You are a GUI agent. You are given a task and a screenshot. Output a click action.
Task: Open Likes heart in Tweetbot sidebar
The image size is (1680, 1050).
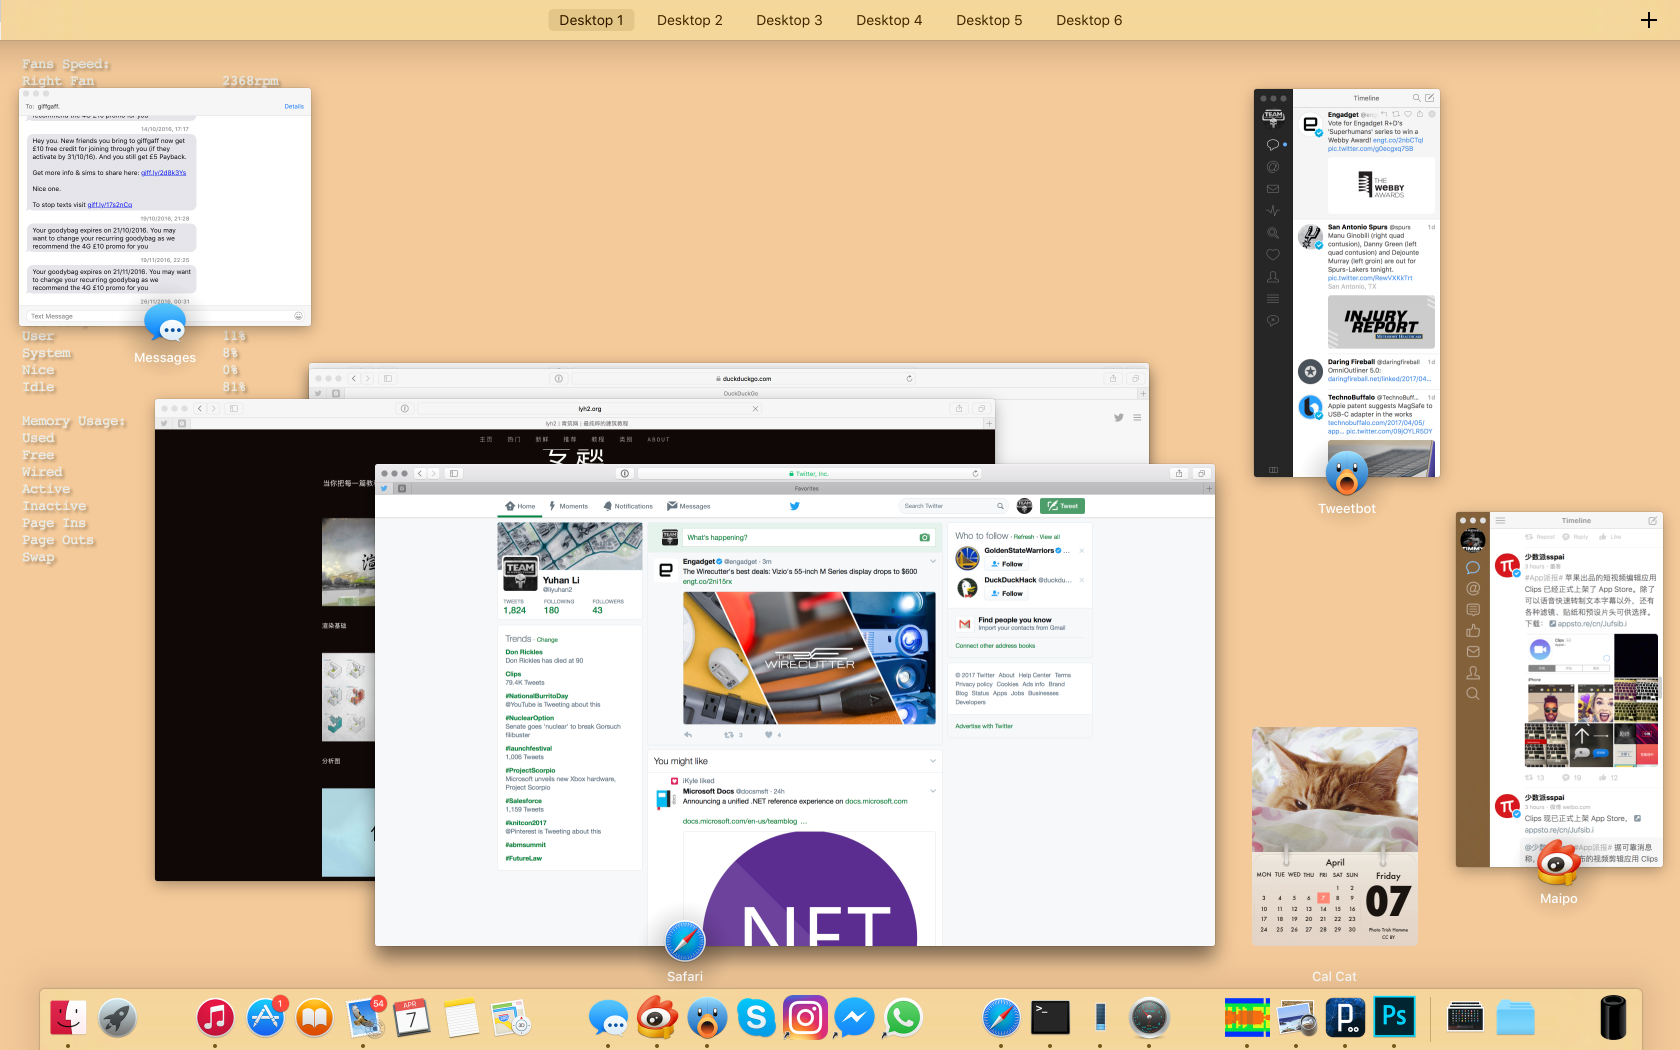pyautogui.click(x=1273, y=255)
